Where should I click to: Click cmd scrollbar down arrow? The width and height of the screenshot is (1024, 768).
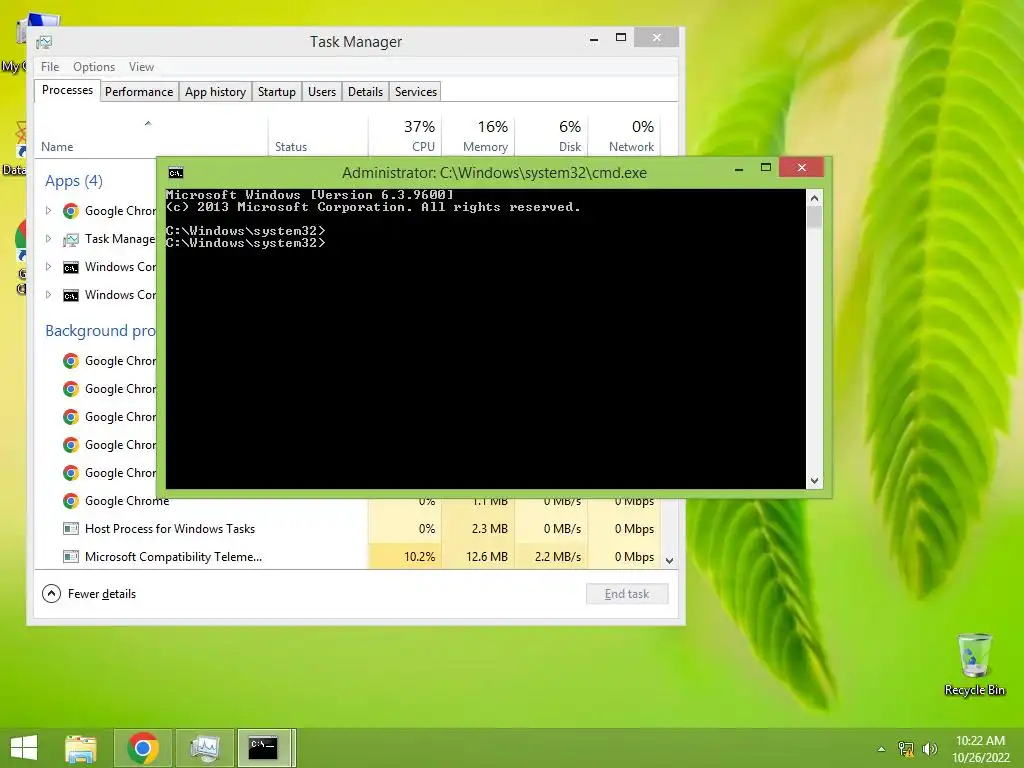coord(814,481)
